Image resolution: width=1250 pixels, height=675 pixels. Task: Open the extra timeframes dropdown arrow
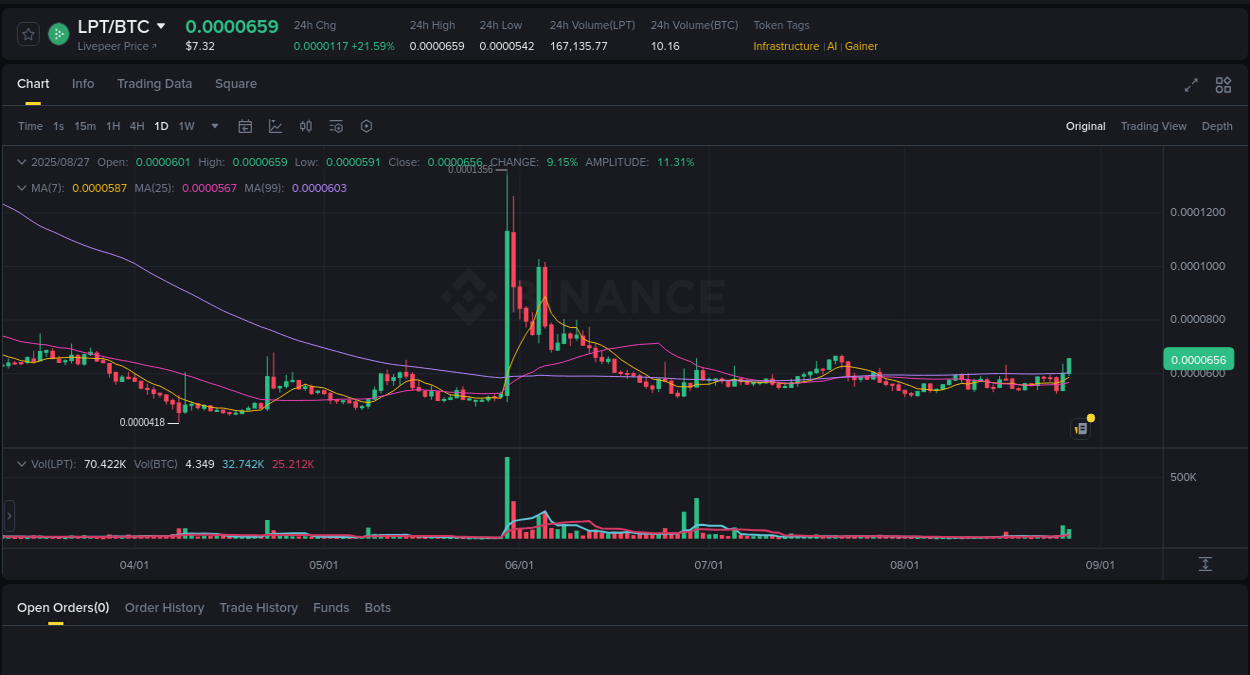[214, 126]
